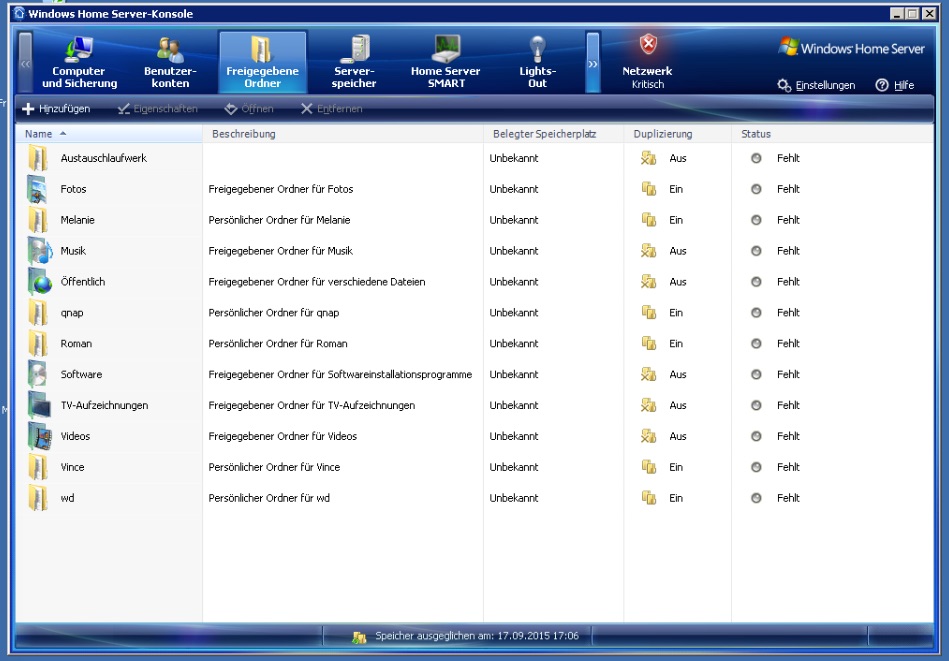Select the Vince folder icon
The width and height of the screenshot is (949, 661).
(x=38, y=467)
